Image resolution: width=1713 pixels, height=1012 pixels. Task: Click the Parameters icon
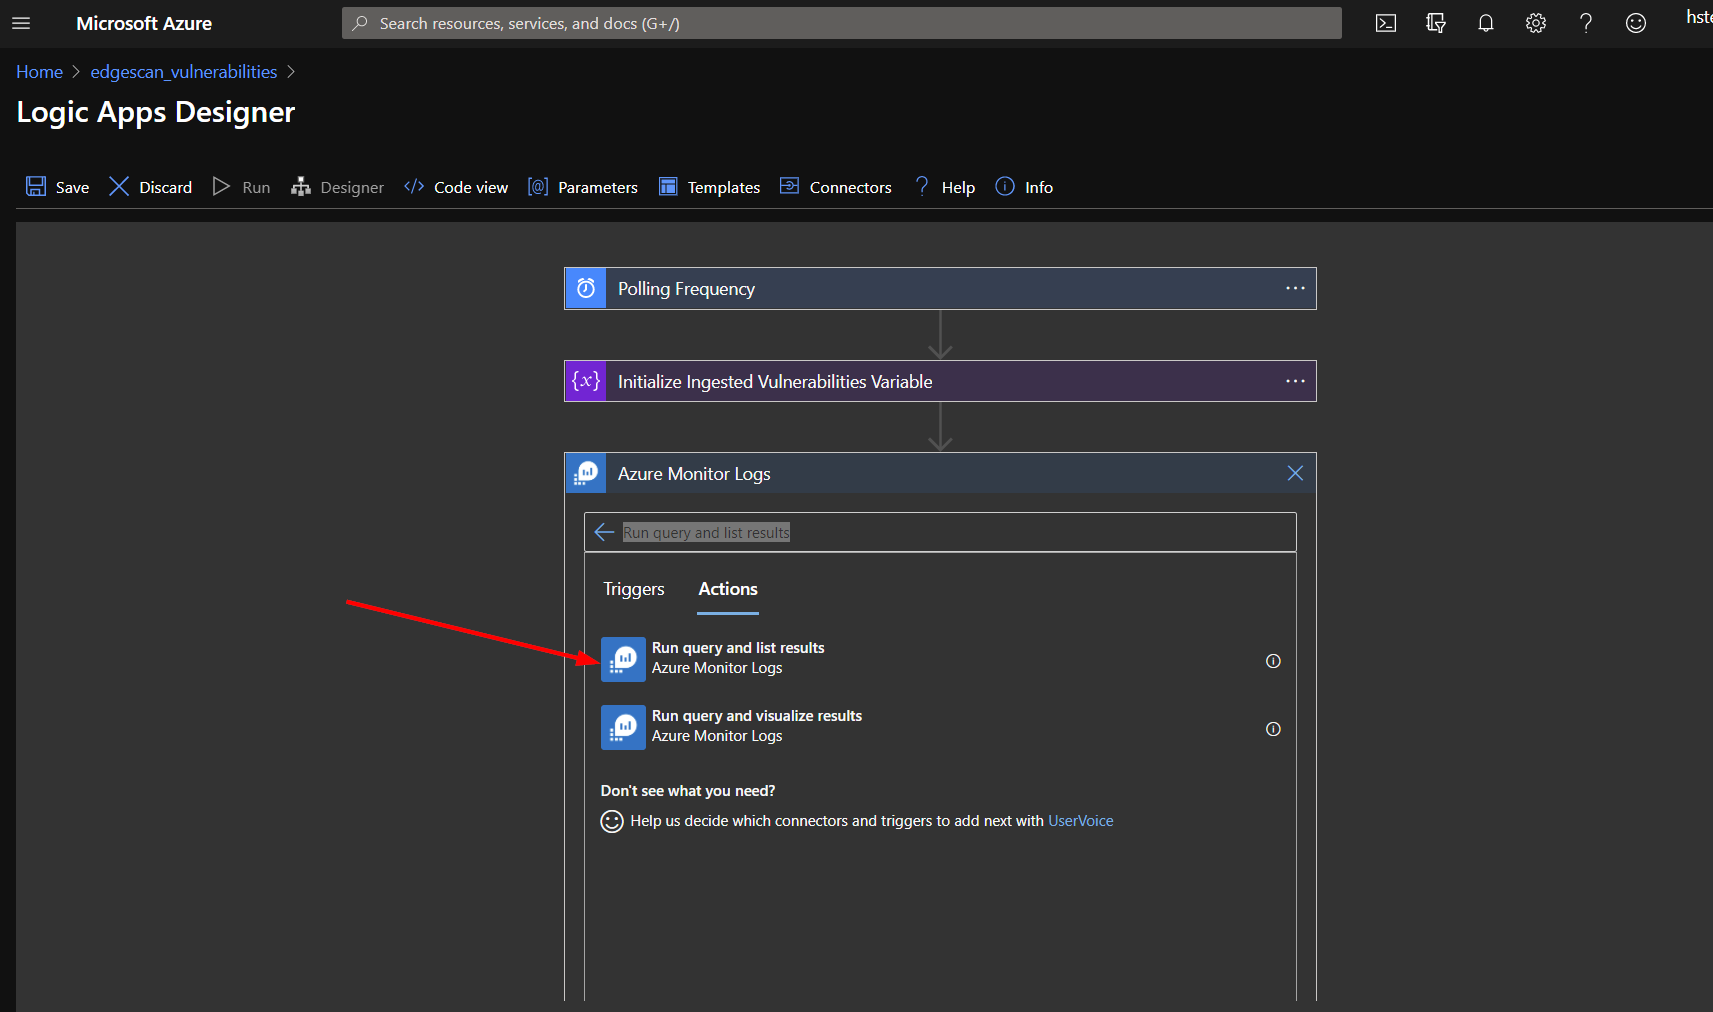tap(538, 186)
